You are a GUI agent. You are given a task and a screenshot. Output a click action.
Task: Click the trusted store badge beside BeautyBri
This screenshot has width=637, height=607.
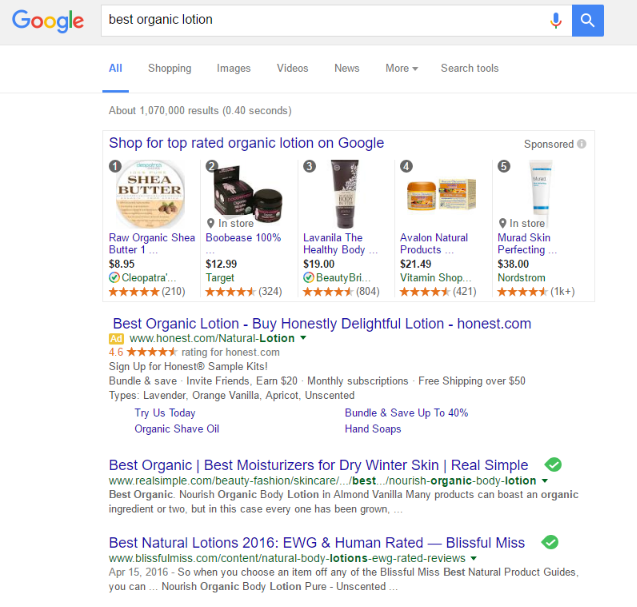[309, 277]
